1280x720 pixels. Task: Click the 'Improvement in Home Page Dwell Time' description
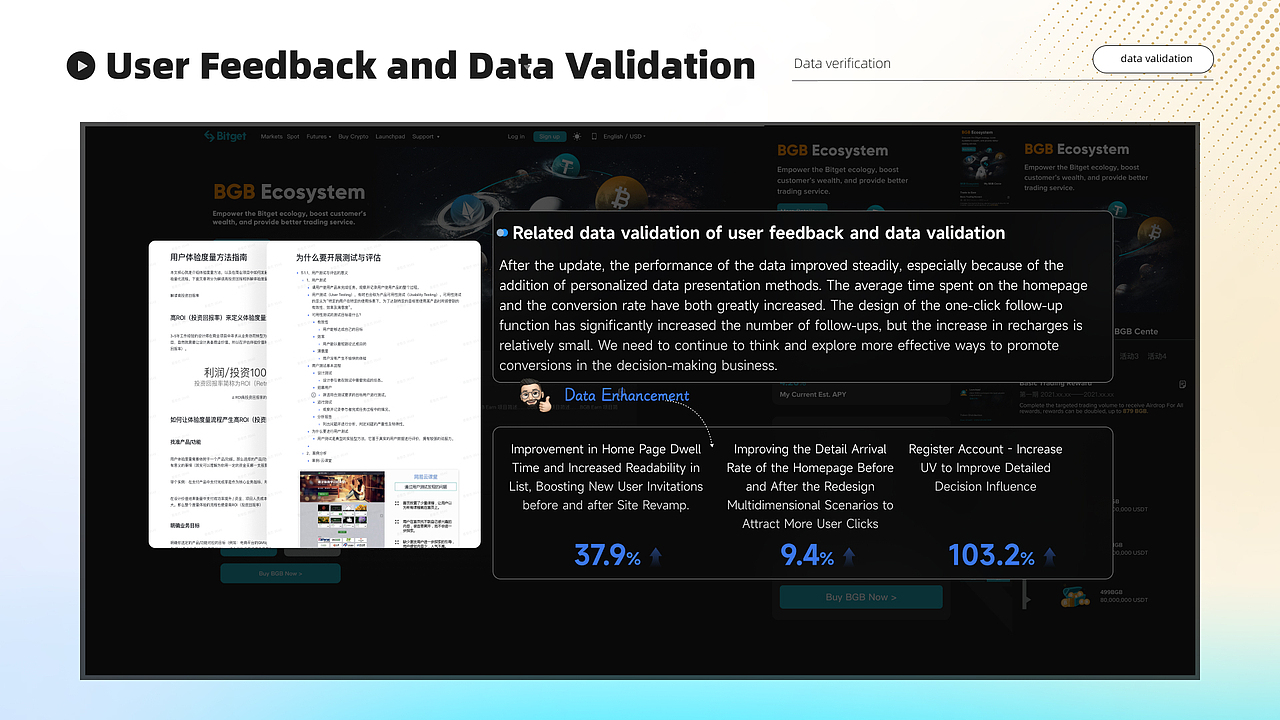pos(607,477)
